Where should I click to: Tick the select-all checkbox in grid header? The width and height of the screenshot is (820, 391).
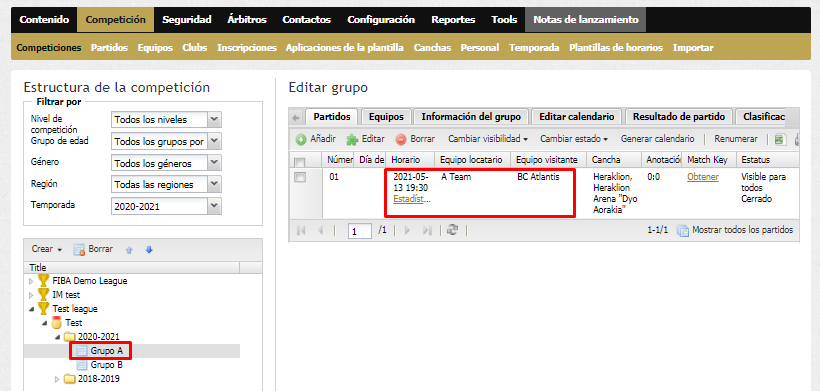(x=299, y=162)
